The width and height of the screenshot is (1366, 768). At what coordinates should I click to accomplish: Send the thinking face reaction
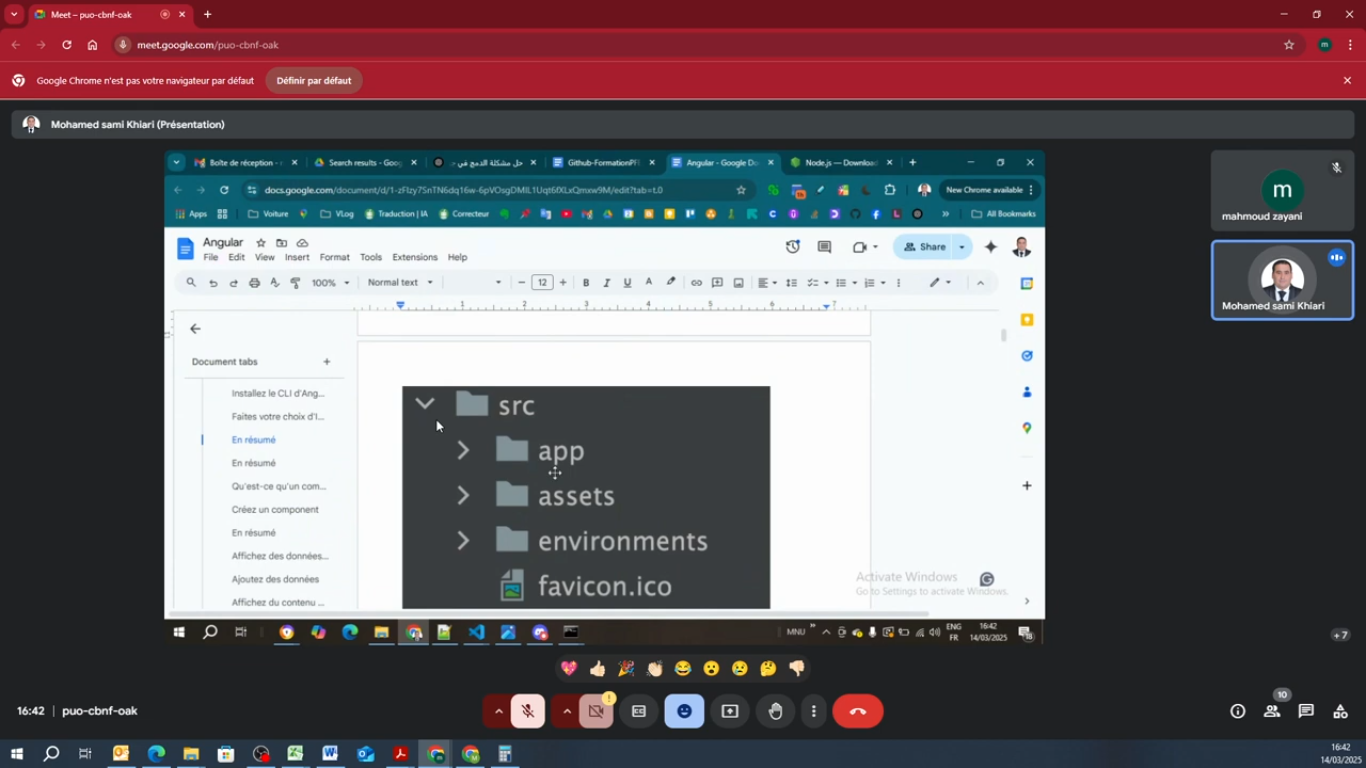pyautogui.click(x=768, y=668)
